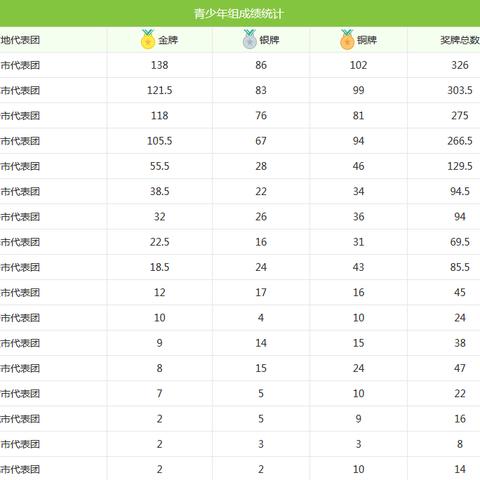Image resolution: width=480 pixels, height=480 pixels.
Task: Click gold count 138 in first row
Action: tap(160, 65)
